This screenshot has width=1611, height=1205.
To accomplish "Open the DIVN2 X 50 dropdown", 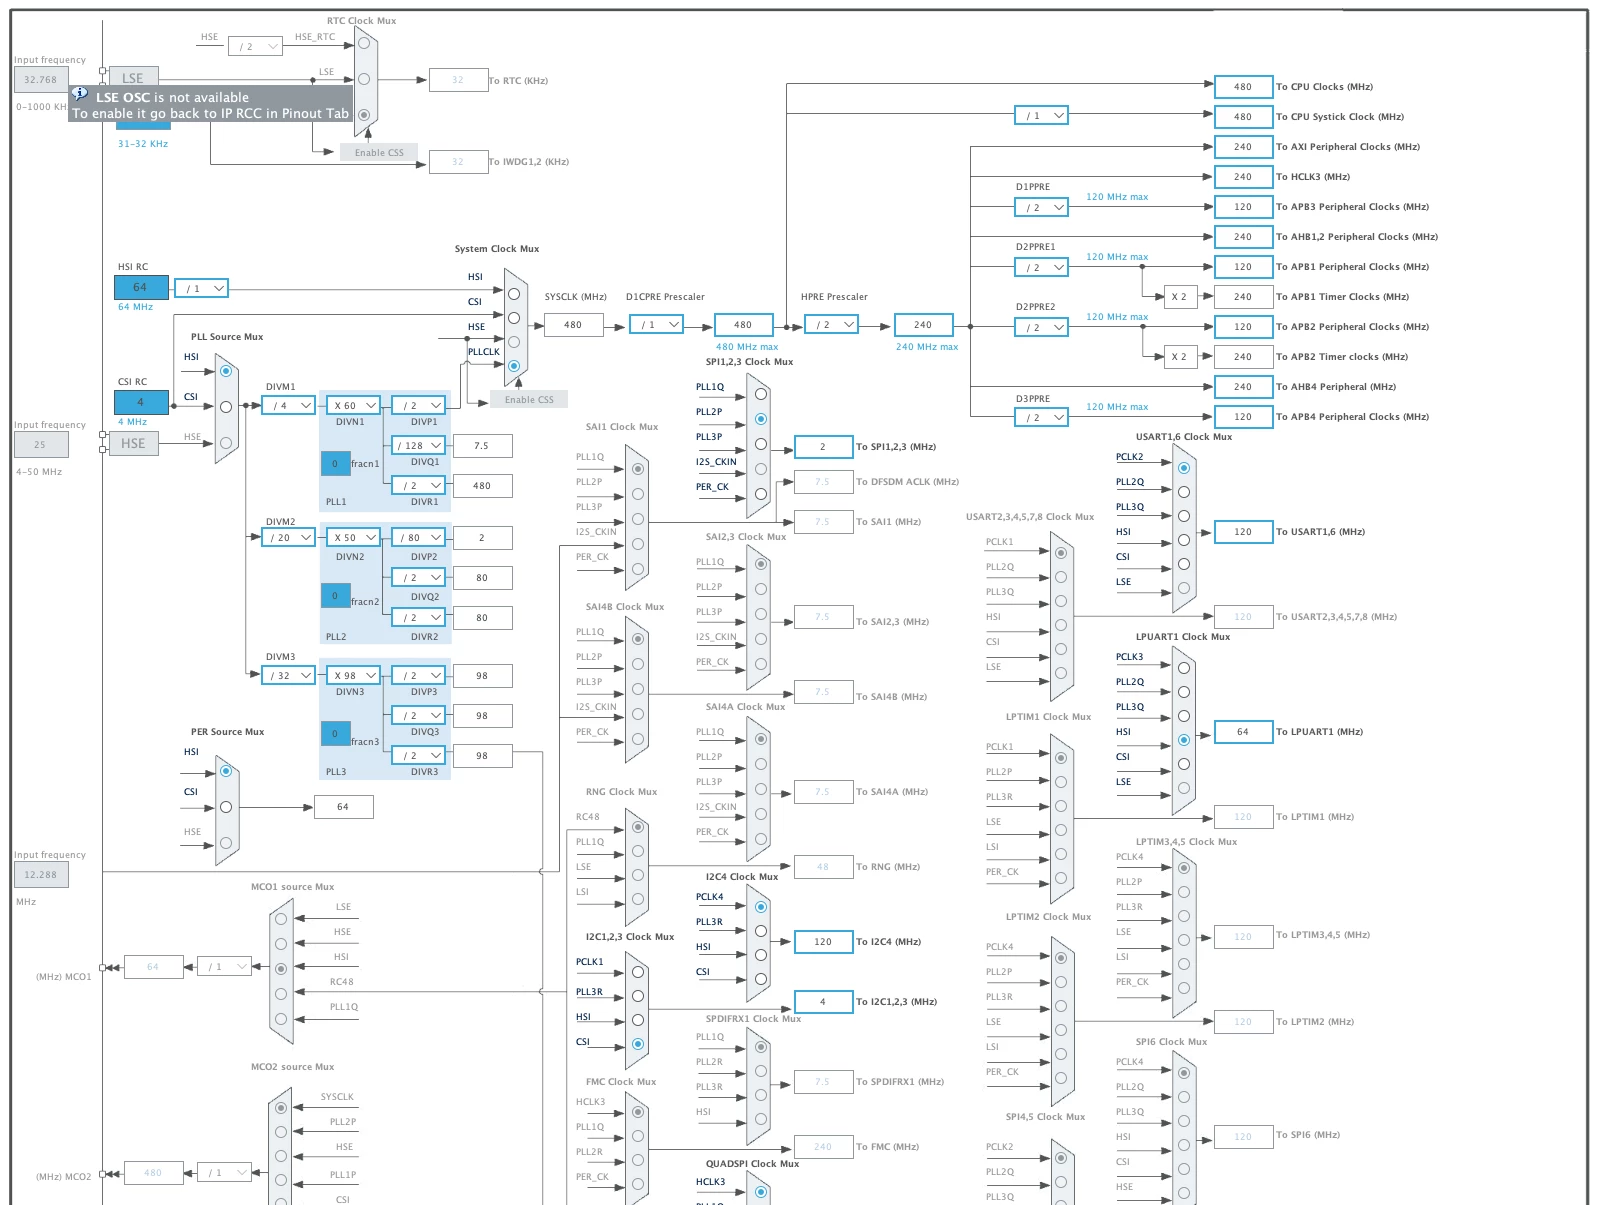I will pyautogui.click(x=354, y=537).
